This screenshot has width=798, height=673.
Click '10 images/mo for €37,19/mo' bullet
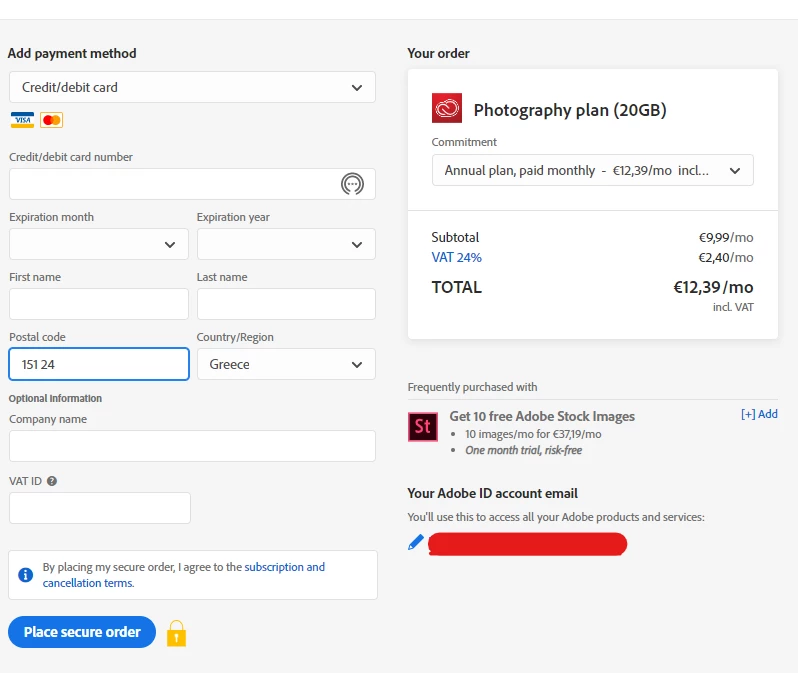[x=533, y=434]
